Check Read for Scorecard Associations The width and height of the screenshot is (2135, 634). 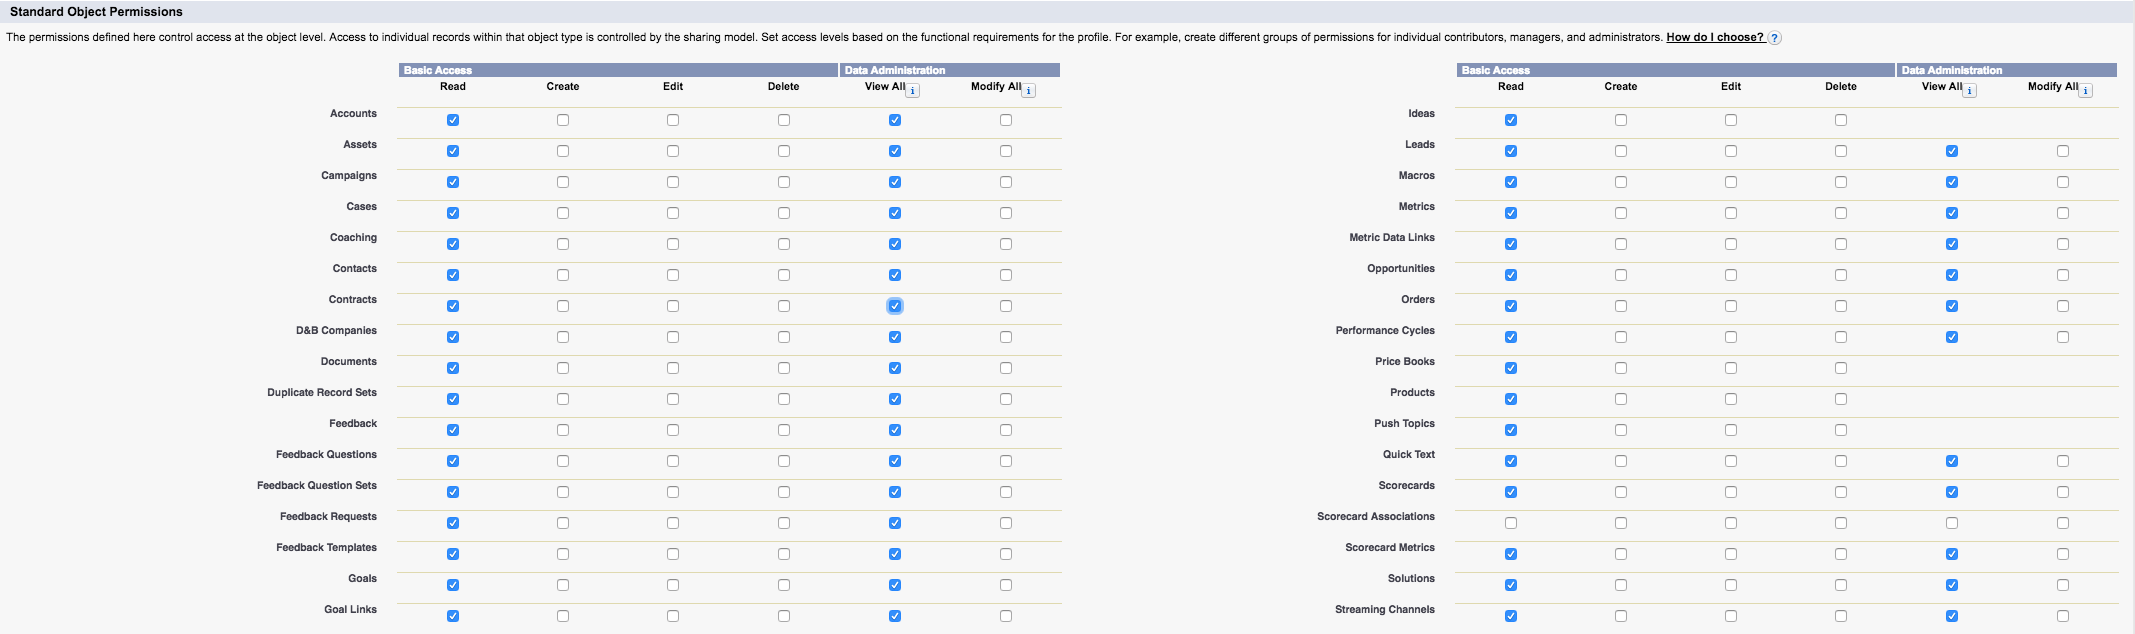[x=1511, y=523]
